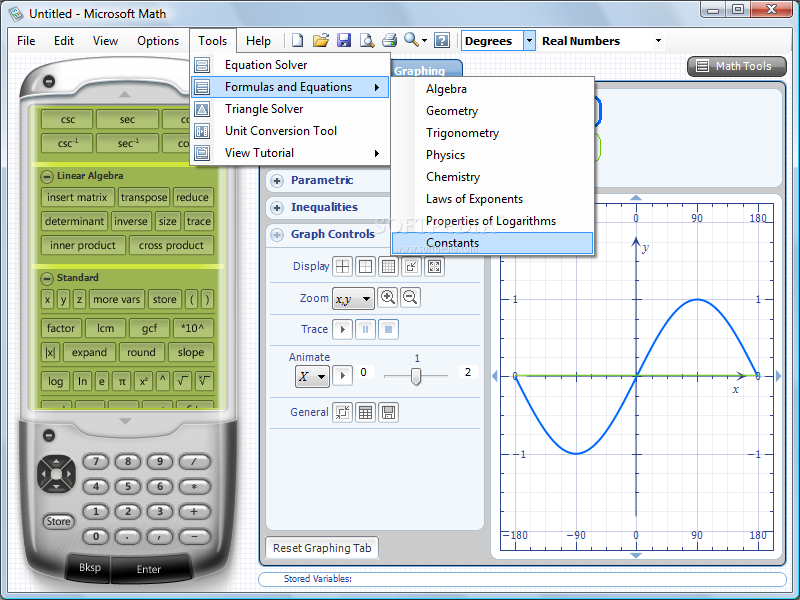Start the Trace play button

[342, 330]
